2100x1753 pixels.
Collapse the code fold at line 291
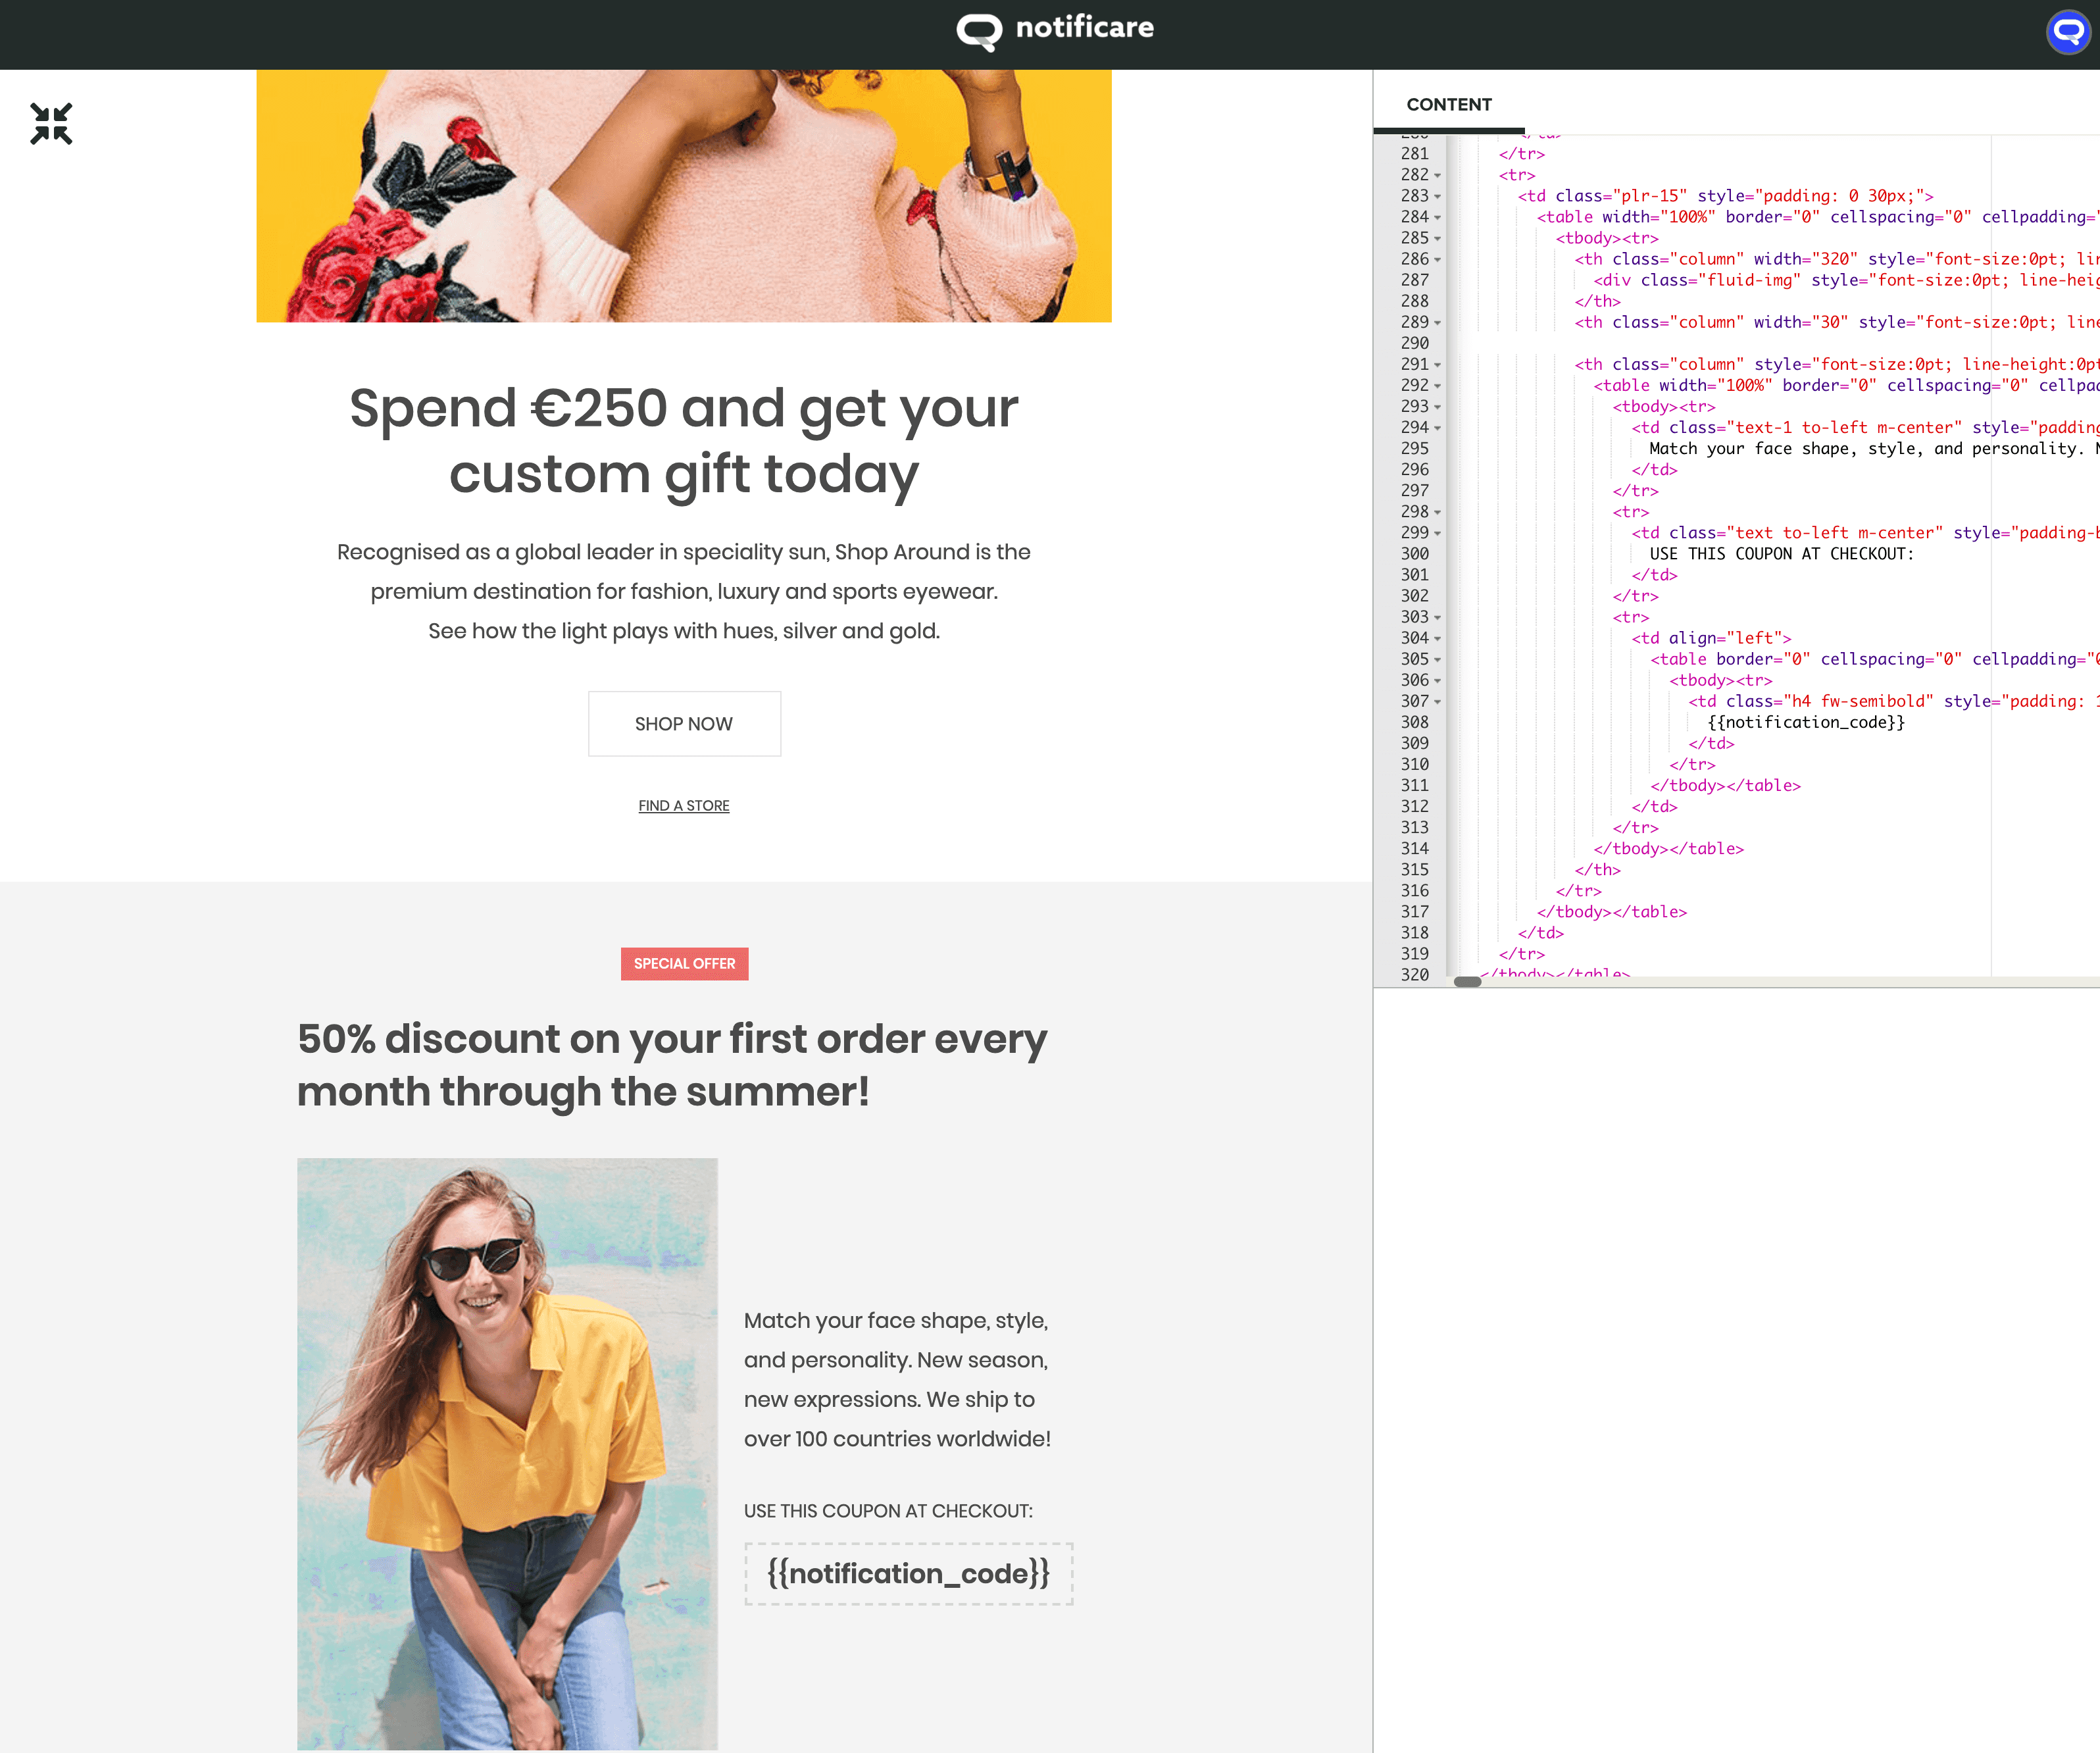[x=1437, y=365]
